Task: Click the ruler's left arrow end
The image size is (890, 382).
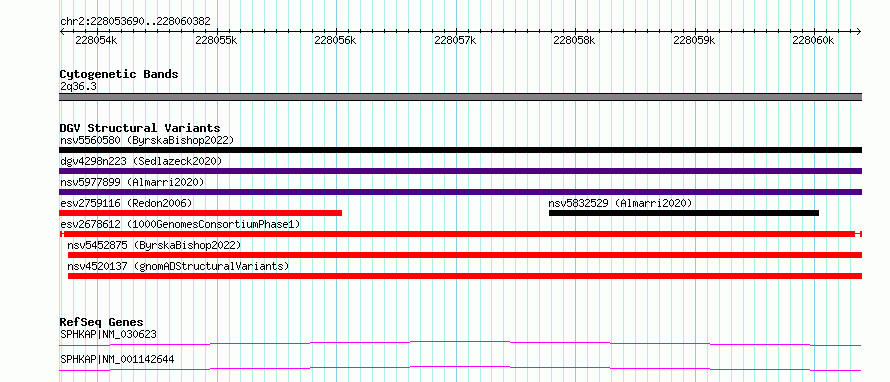Action: pos(62,31)
